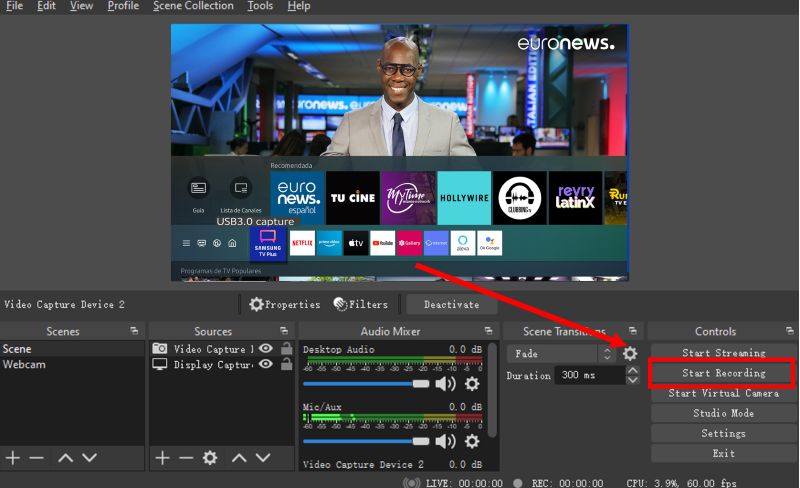Open Fade transition dropdown
800x488 pixels.
[561, 353]
